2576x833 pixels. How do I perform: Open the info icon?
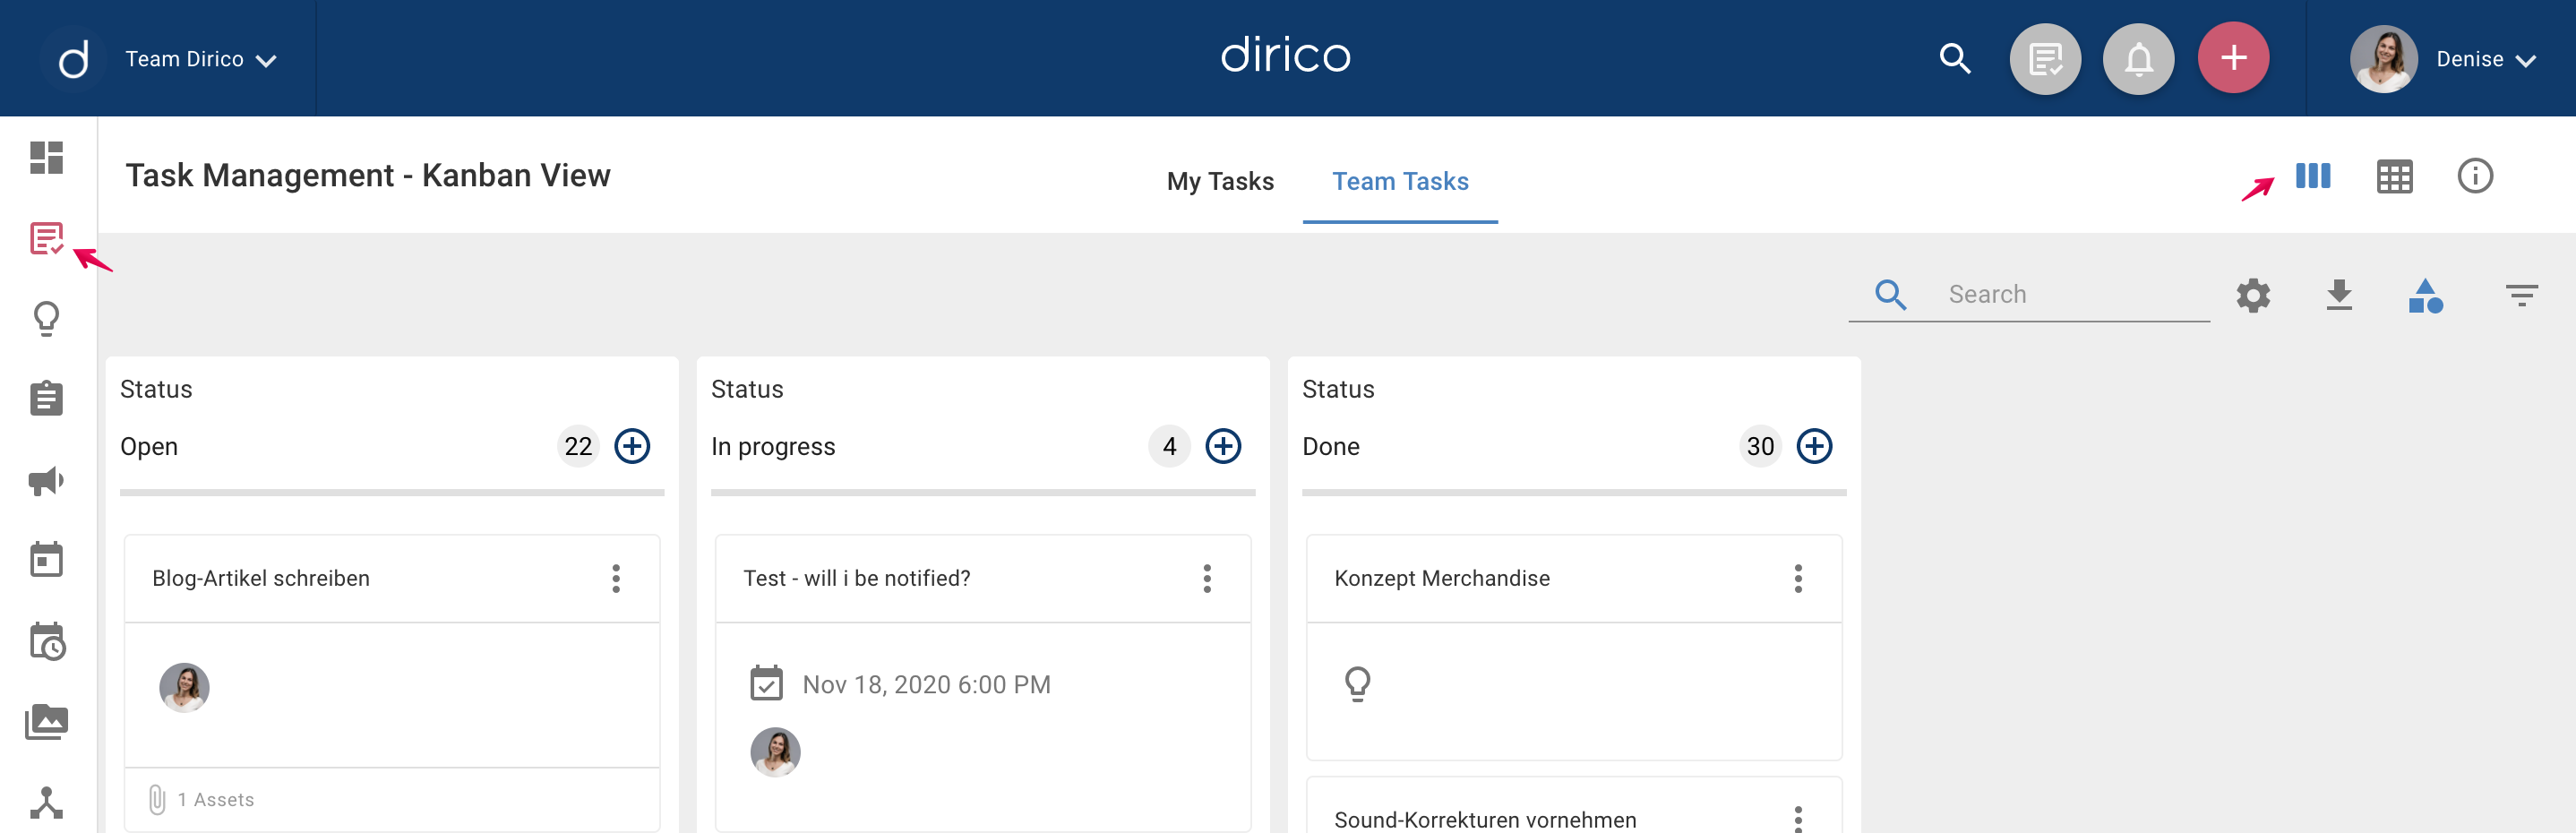tap(2475, 176)
